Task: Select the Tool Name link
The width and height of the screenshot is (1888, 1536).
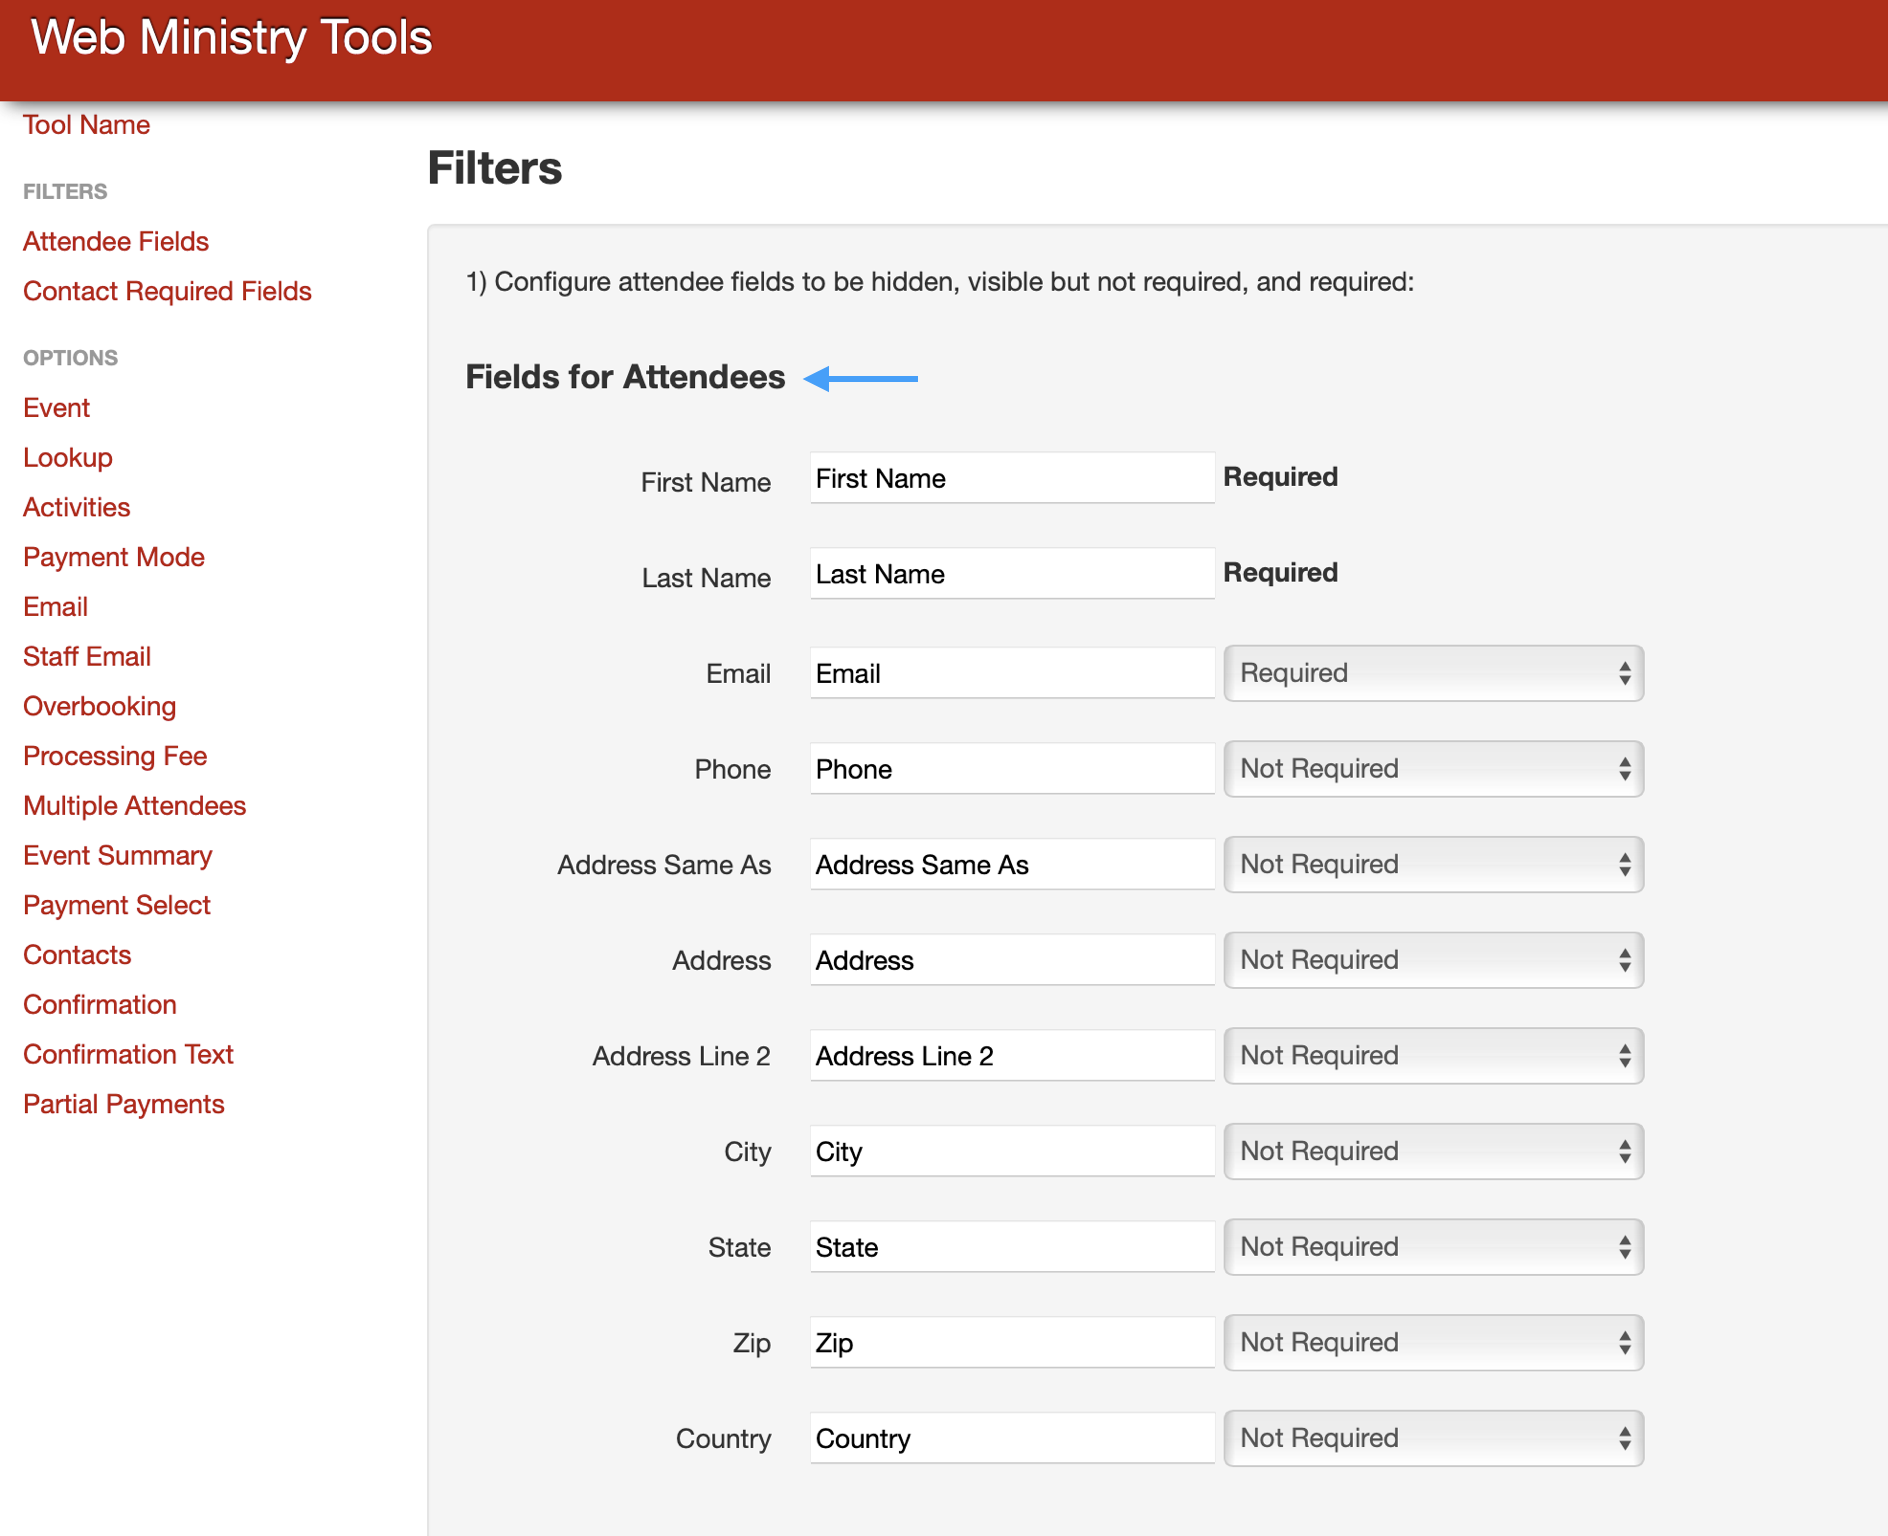Action: click(x=86, y=125)
